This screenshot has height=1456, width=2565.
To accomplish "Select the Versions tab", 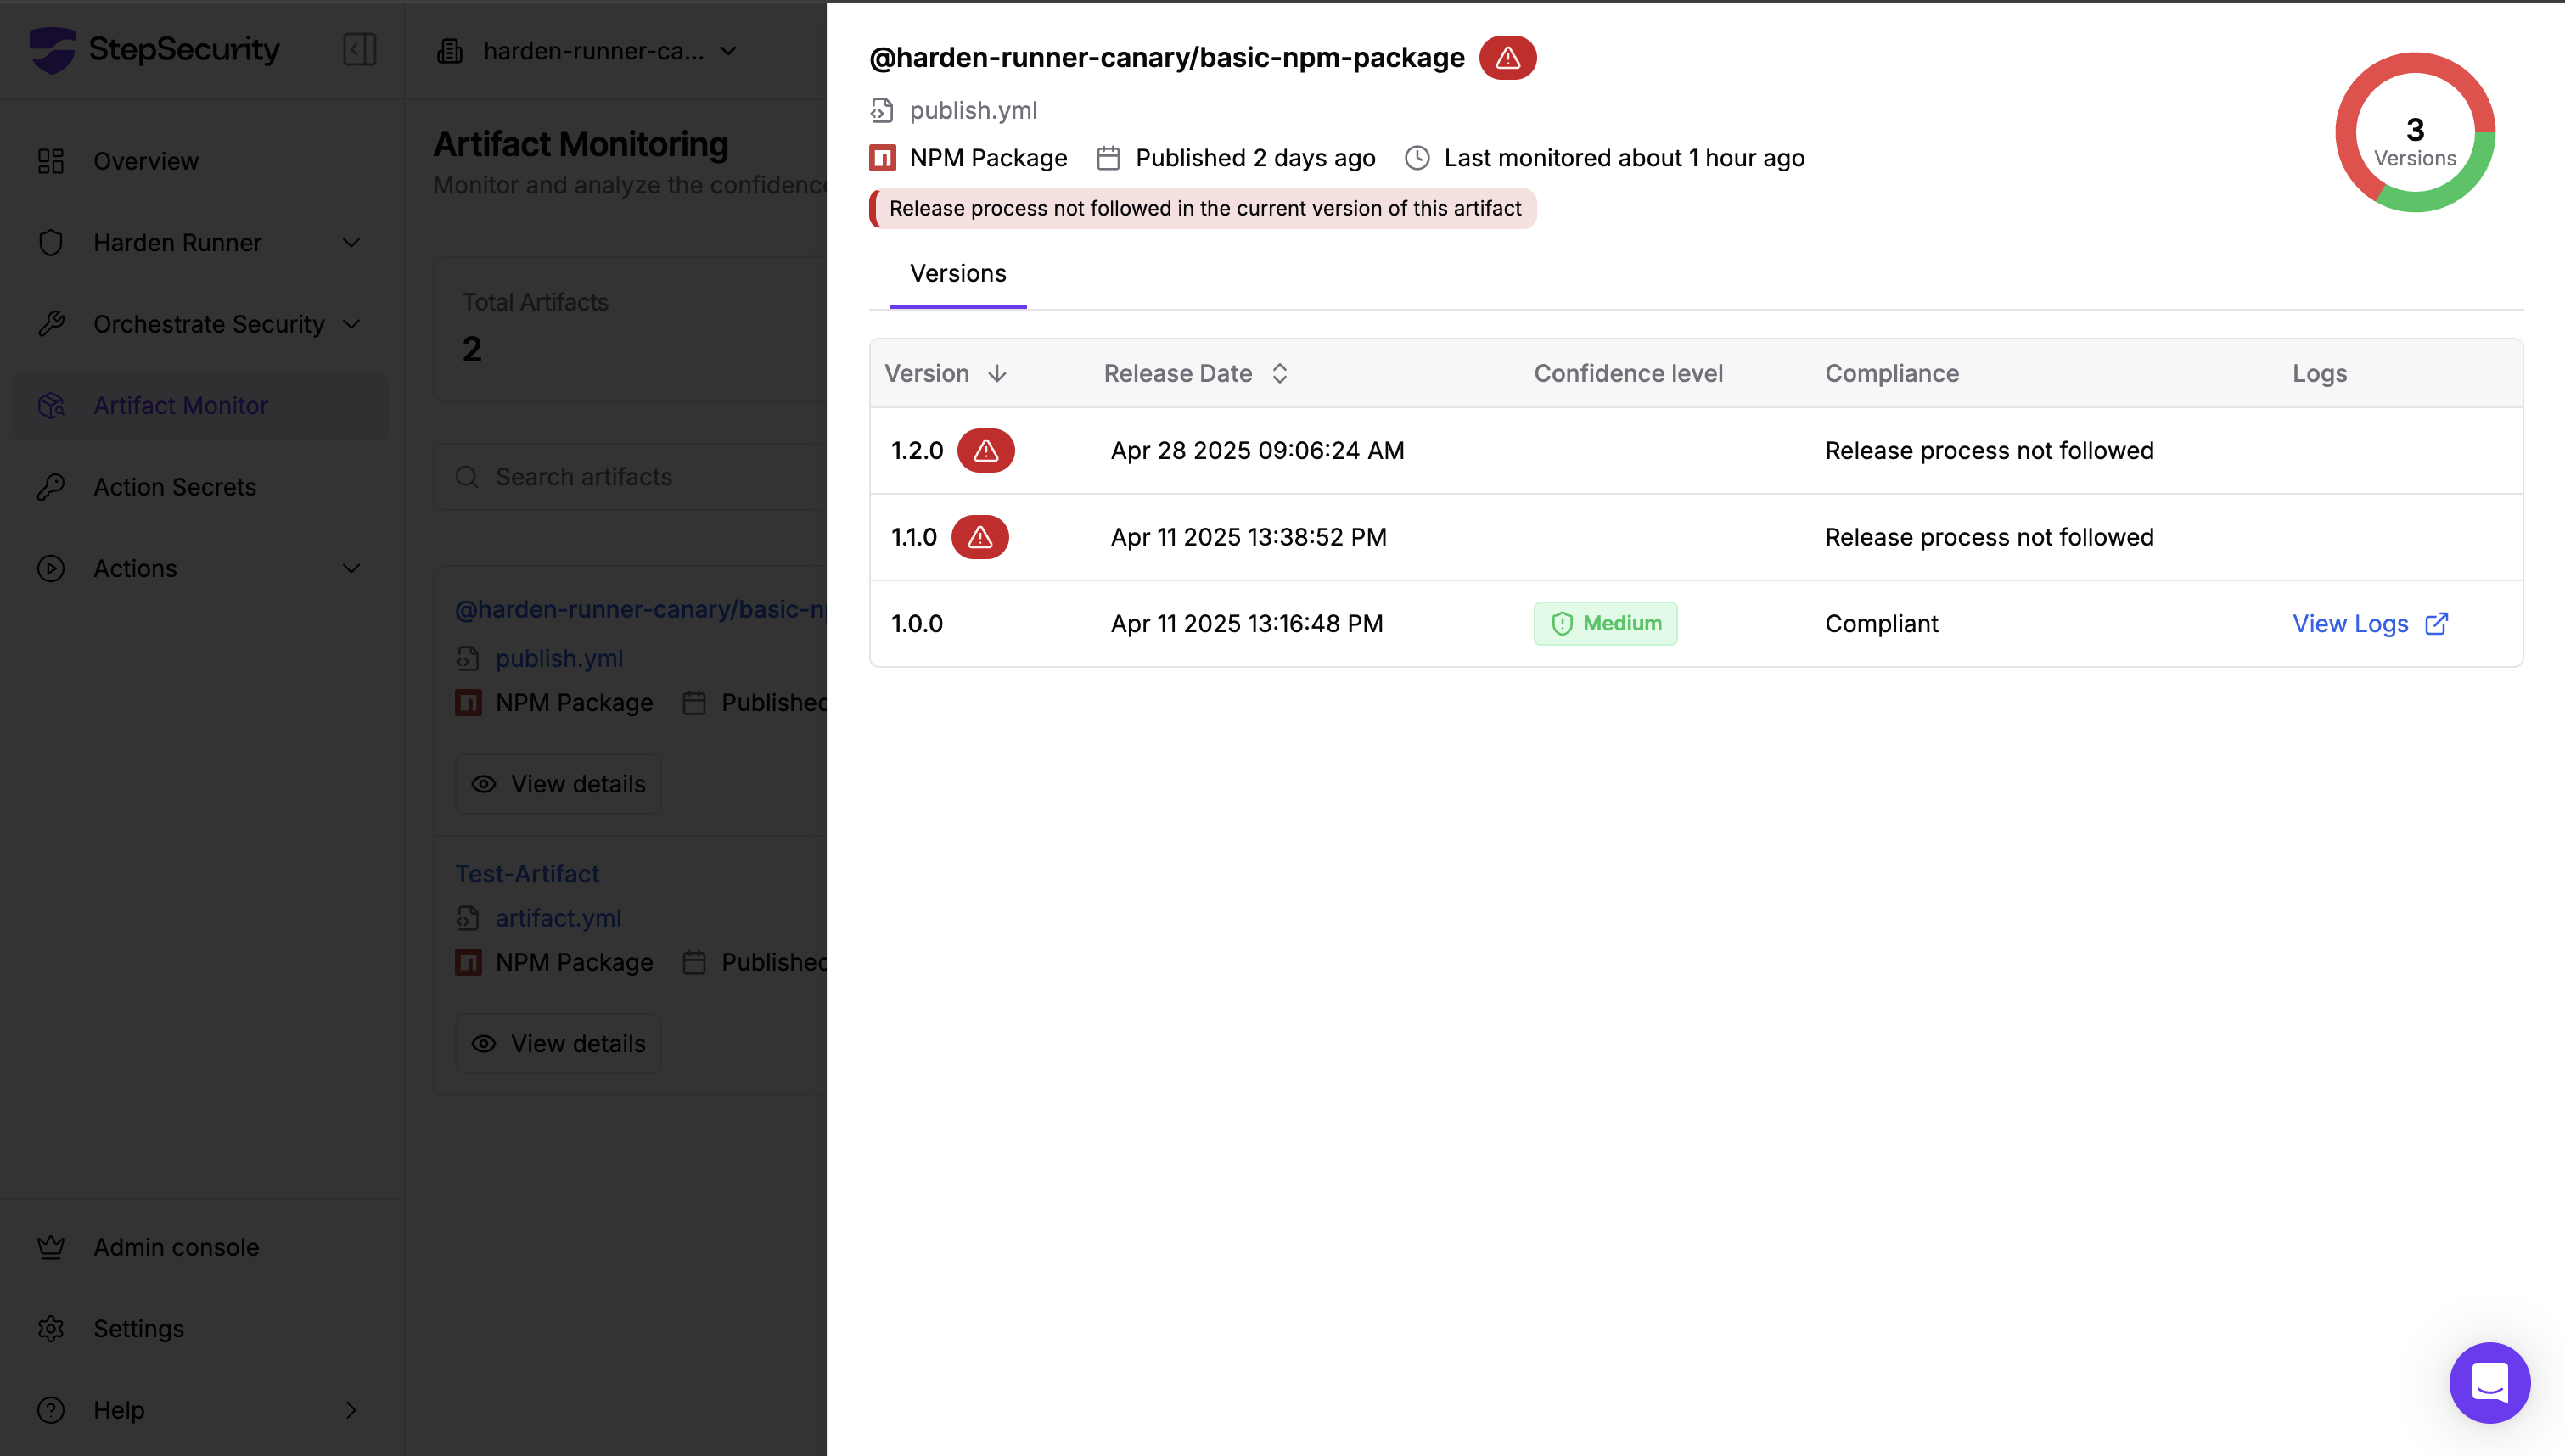I will [957, 274].
